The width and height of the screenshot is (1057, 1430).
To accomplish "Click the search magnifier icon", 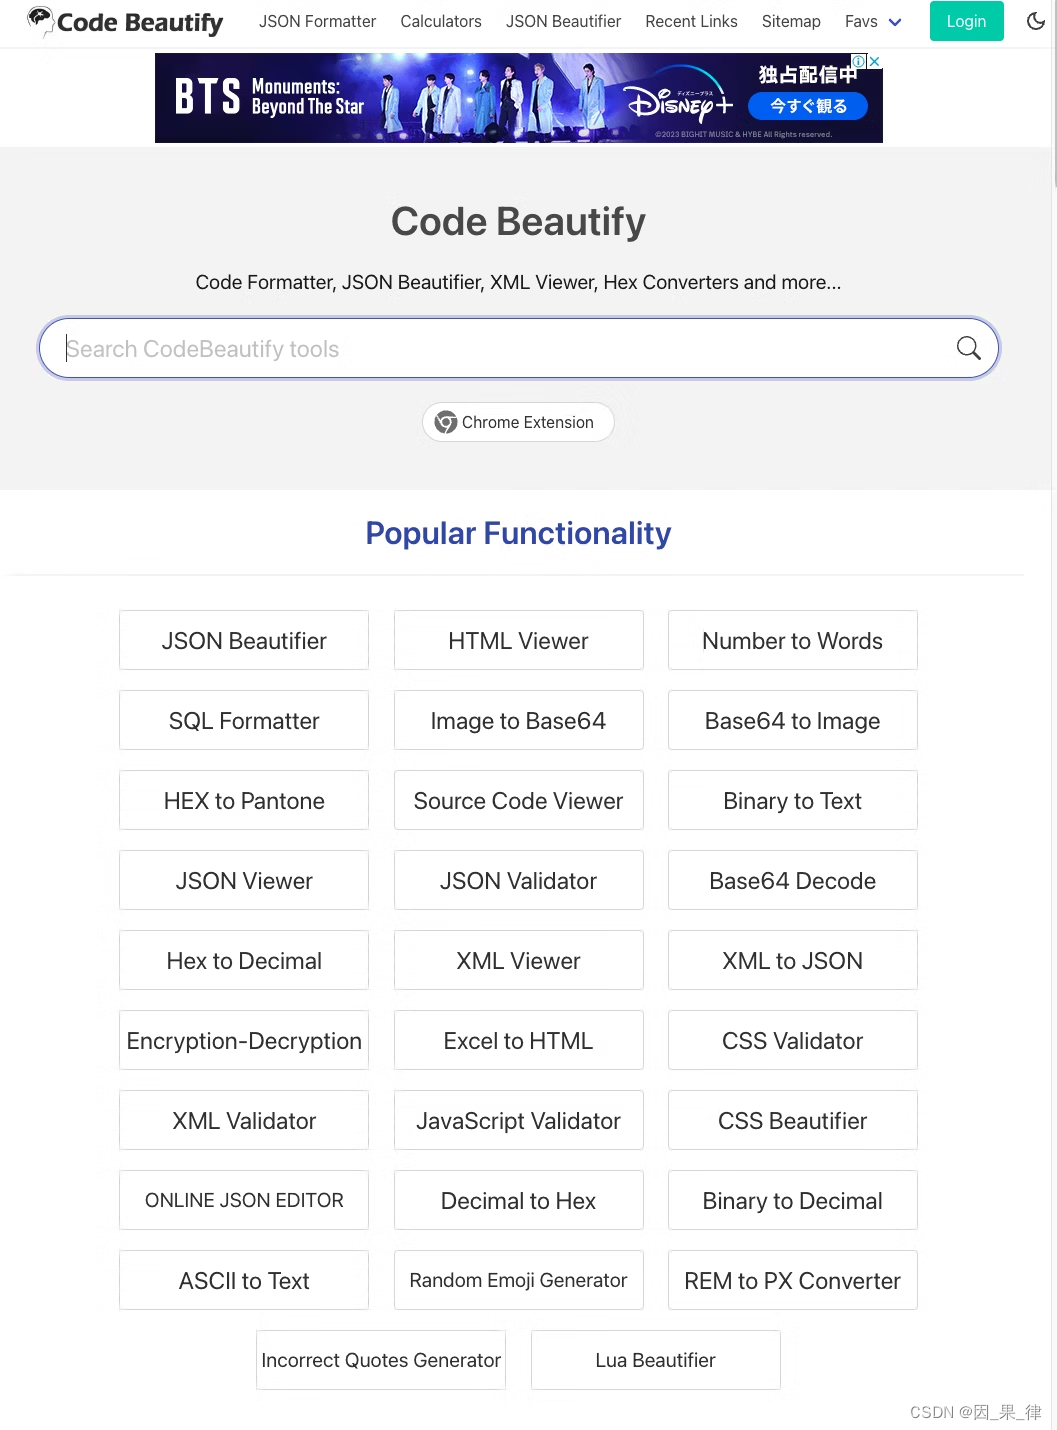I will pos(967,348).
